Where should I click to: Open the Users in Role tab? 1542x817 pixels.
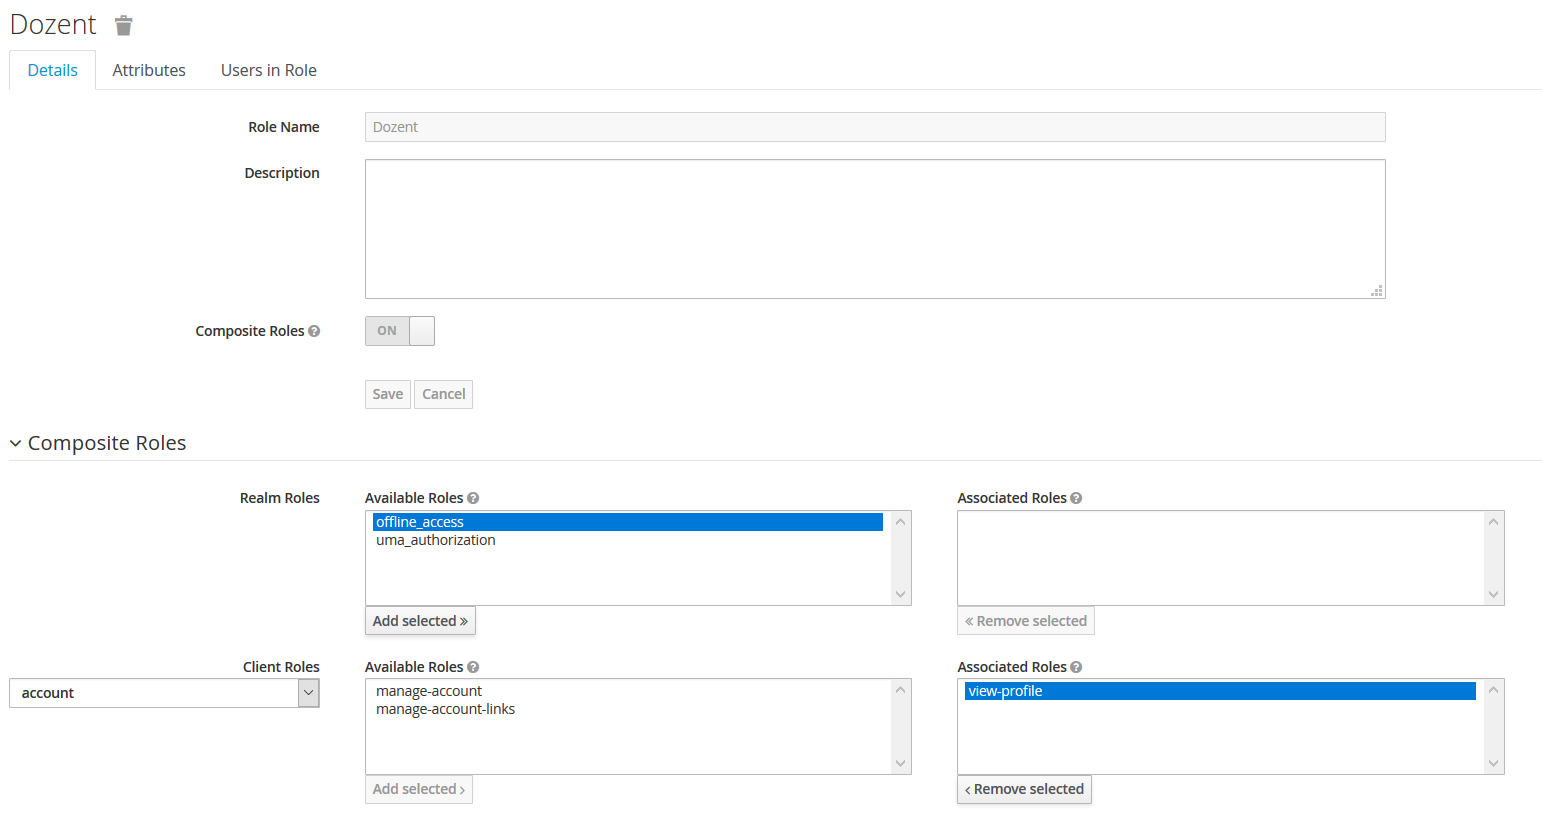pyautogui.click(x=269, y=70)
